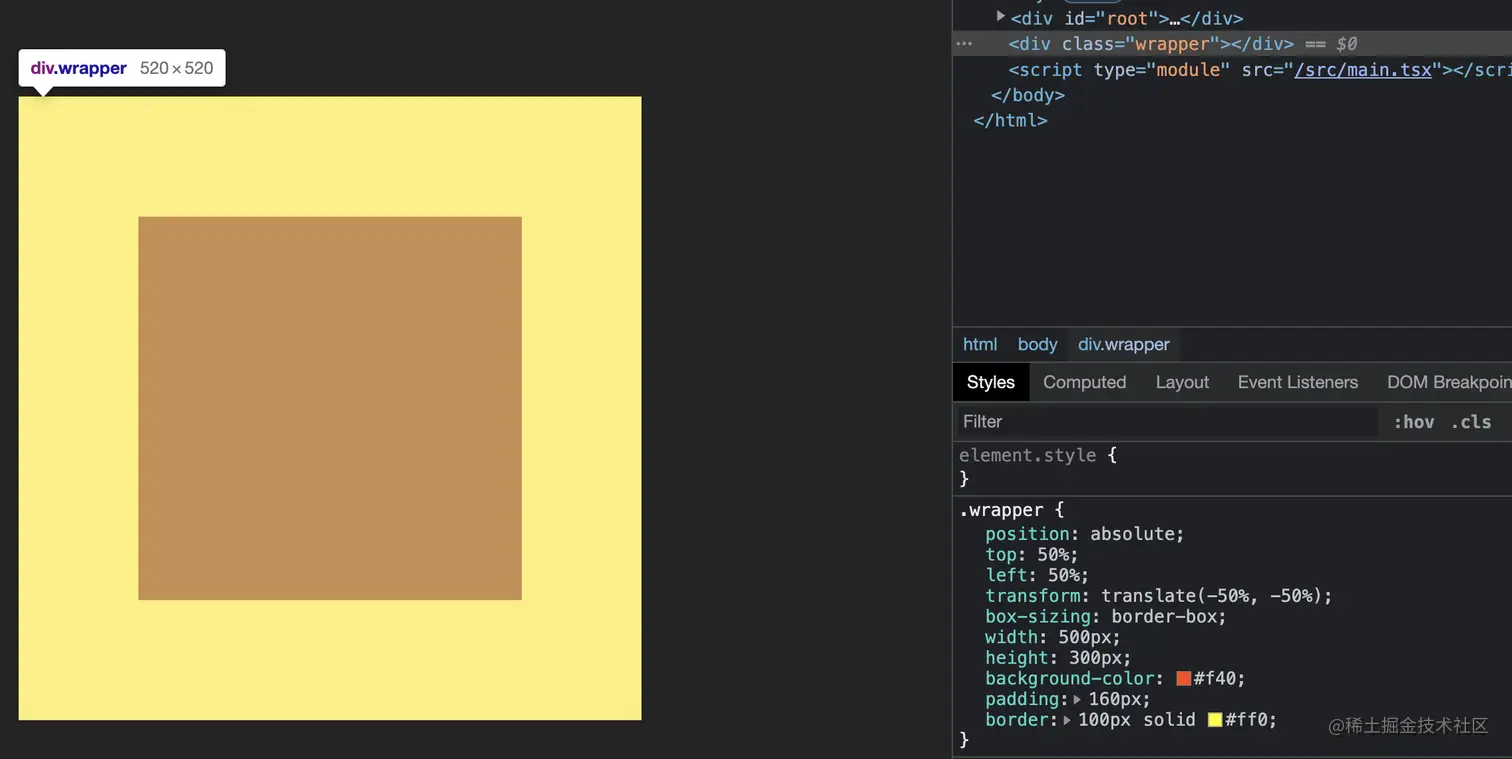
Task: Edit the translate(-50%, -50%) transform value
Action: click(1211, 596)
